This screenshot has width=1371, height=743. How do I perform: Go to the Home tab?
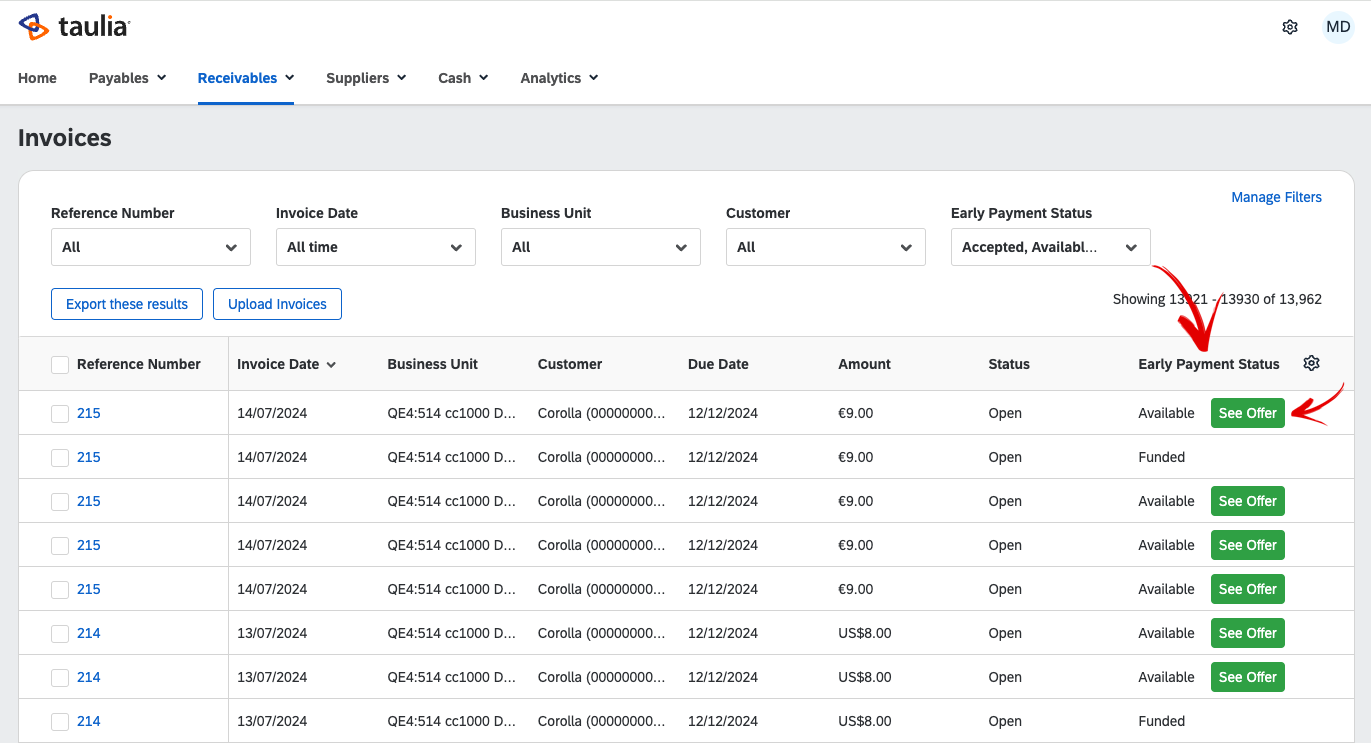tap(37, 78)
